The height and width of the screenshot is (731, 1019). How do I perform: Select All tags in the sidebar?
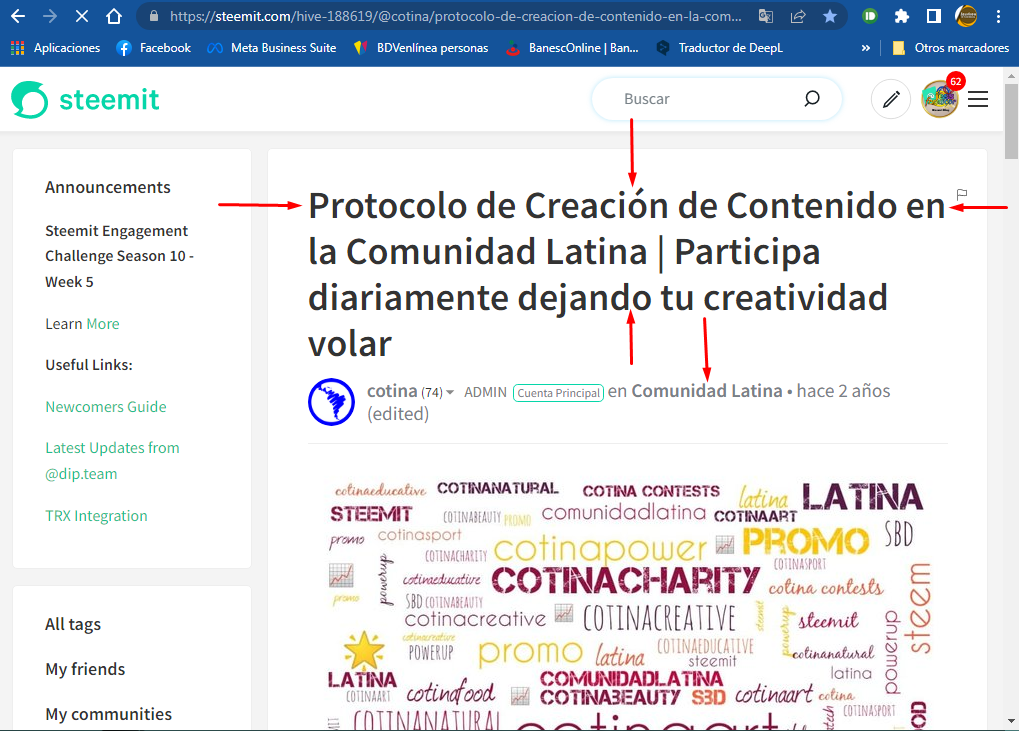tap(73, 624)
